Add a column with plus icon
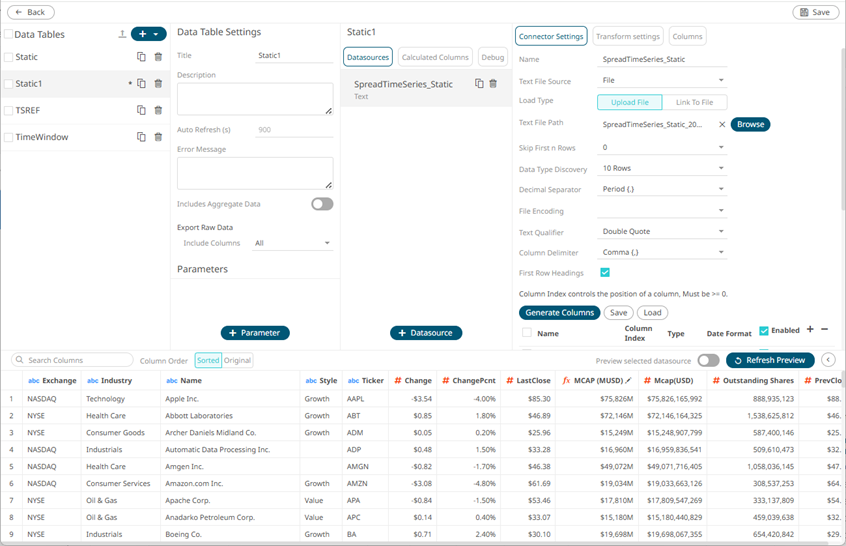The image size is (846, 546). coord(810,330)
